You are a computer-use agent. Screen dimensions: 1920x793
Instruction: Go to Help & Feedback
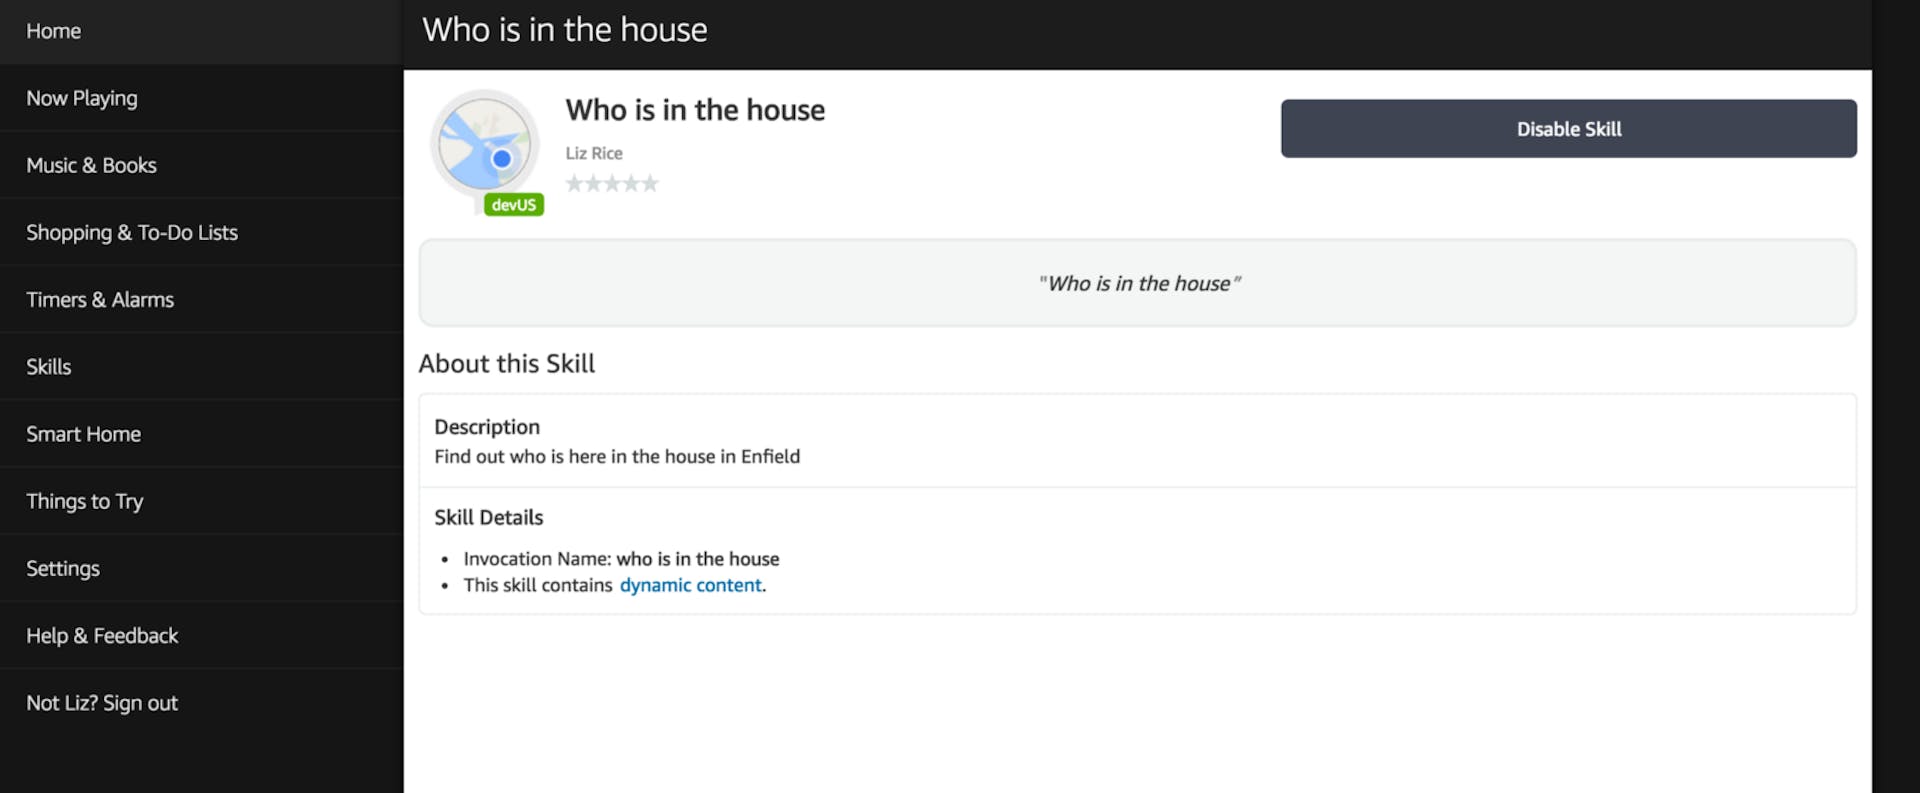tap(102, 635)
